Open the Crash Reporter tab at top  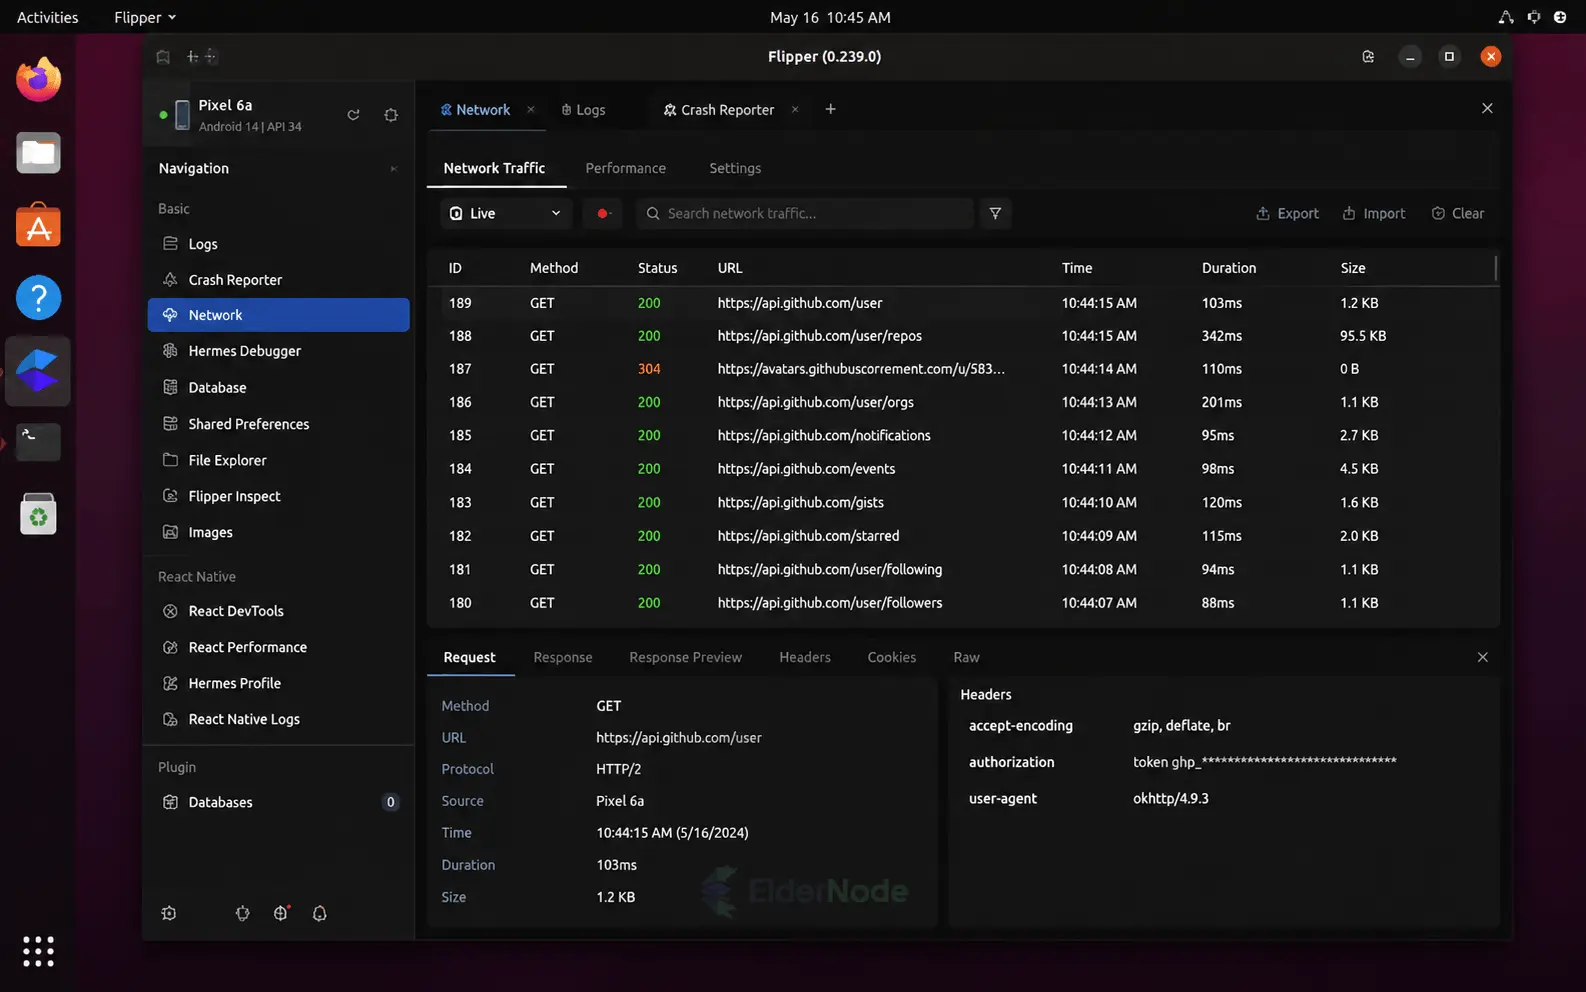(x=718, y=110)
